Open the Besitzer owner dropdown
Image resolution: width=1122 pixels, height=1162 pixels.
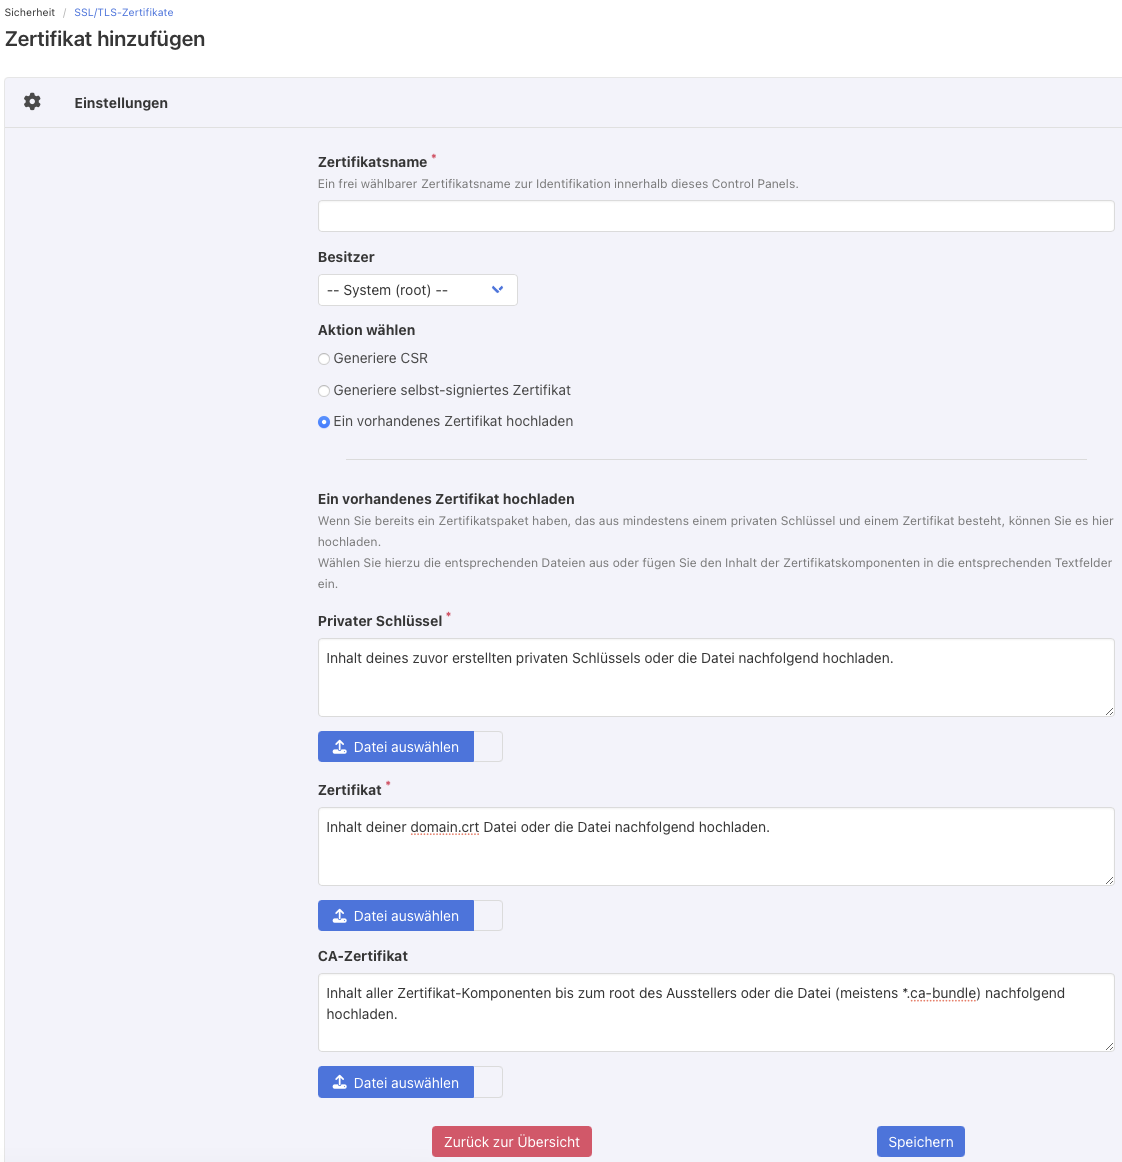pos(417,290)
